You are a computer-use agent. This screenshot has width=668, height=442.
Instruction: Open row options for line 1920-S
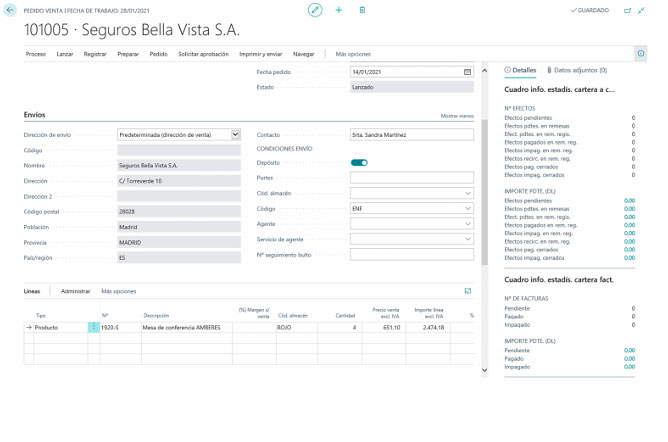pyautogui.click(x=94, y=327)
